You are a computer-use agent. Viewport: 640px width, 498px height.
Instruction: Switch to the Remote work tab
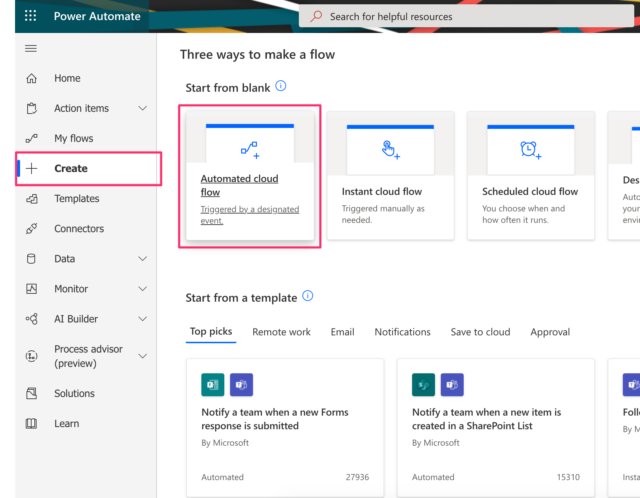[281, 332]
